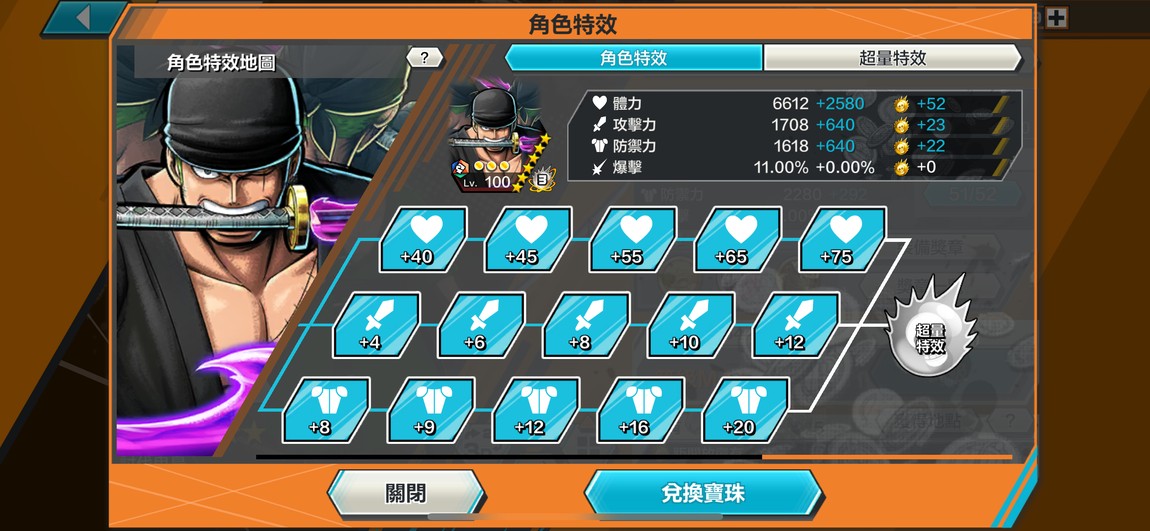
Task: Choose the +8 armor defense node
Action: [x=326, y=410]
